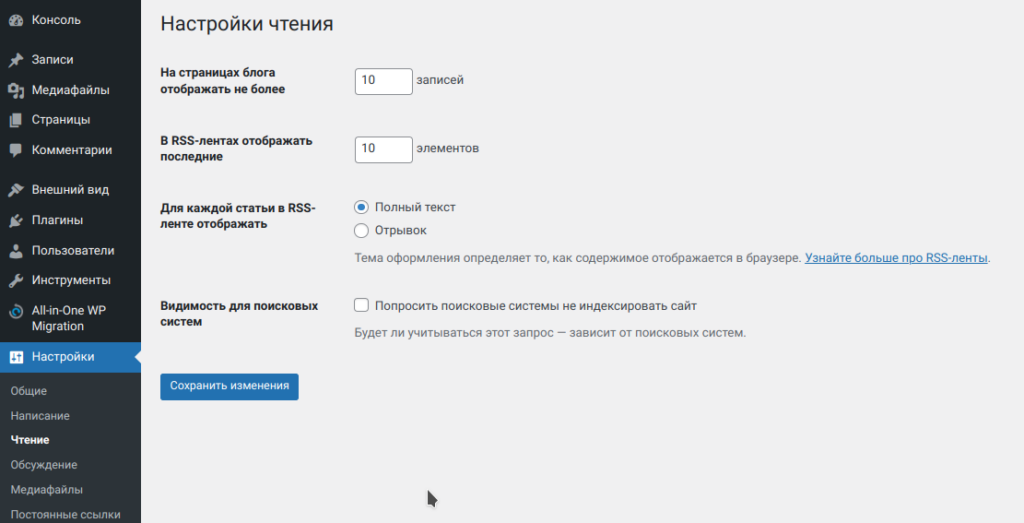The image size is (1024, 523).
Task: Click the All-in-One WP Migration icon
Action: click(16, 311)
